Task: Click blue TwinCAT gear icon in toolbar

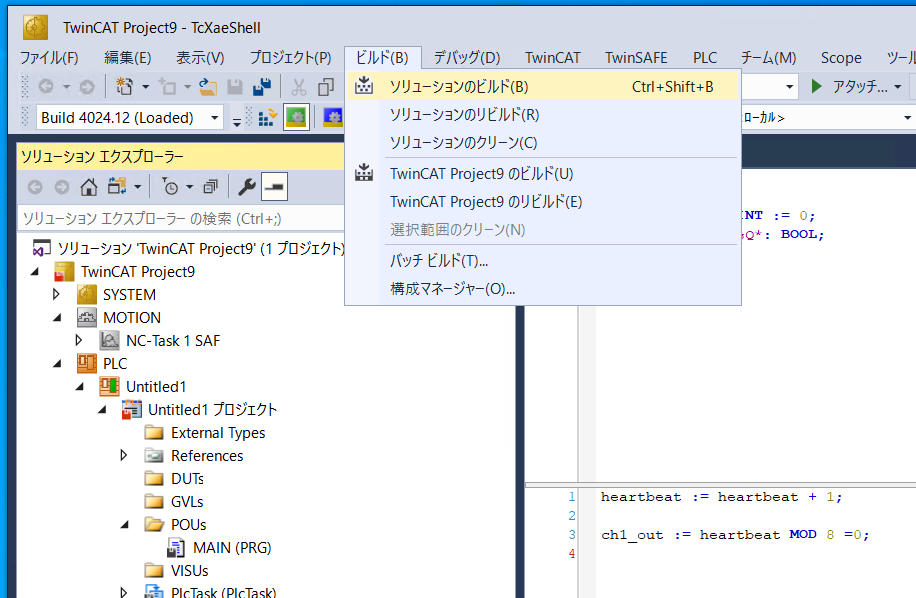Action: click(334, 117)
